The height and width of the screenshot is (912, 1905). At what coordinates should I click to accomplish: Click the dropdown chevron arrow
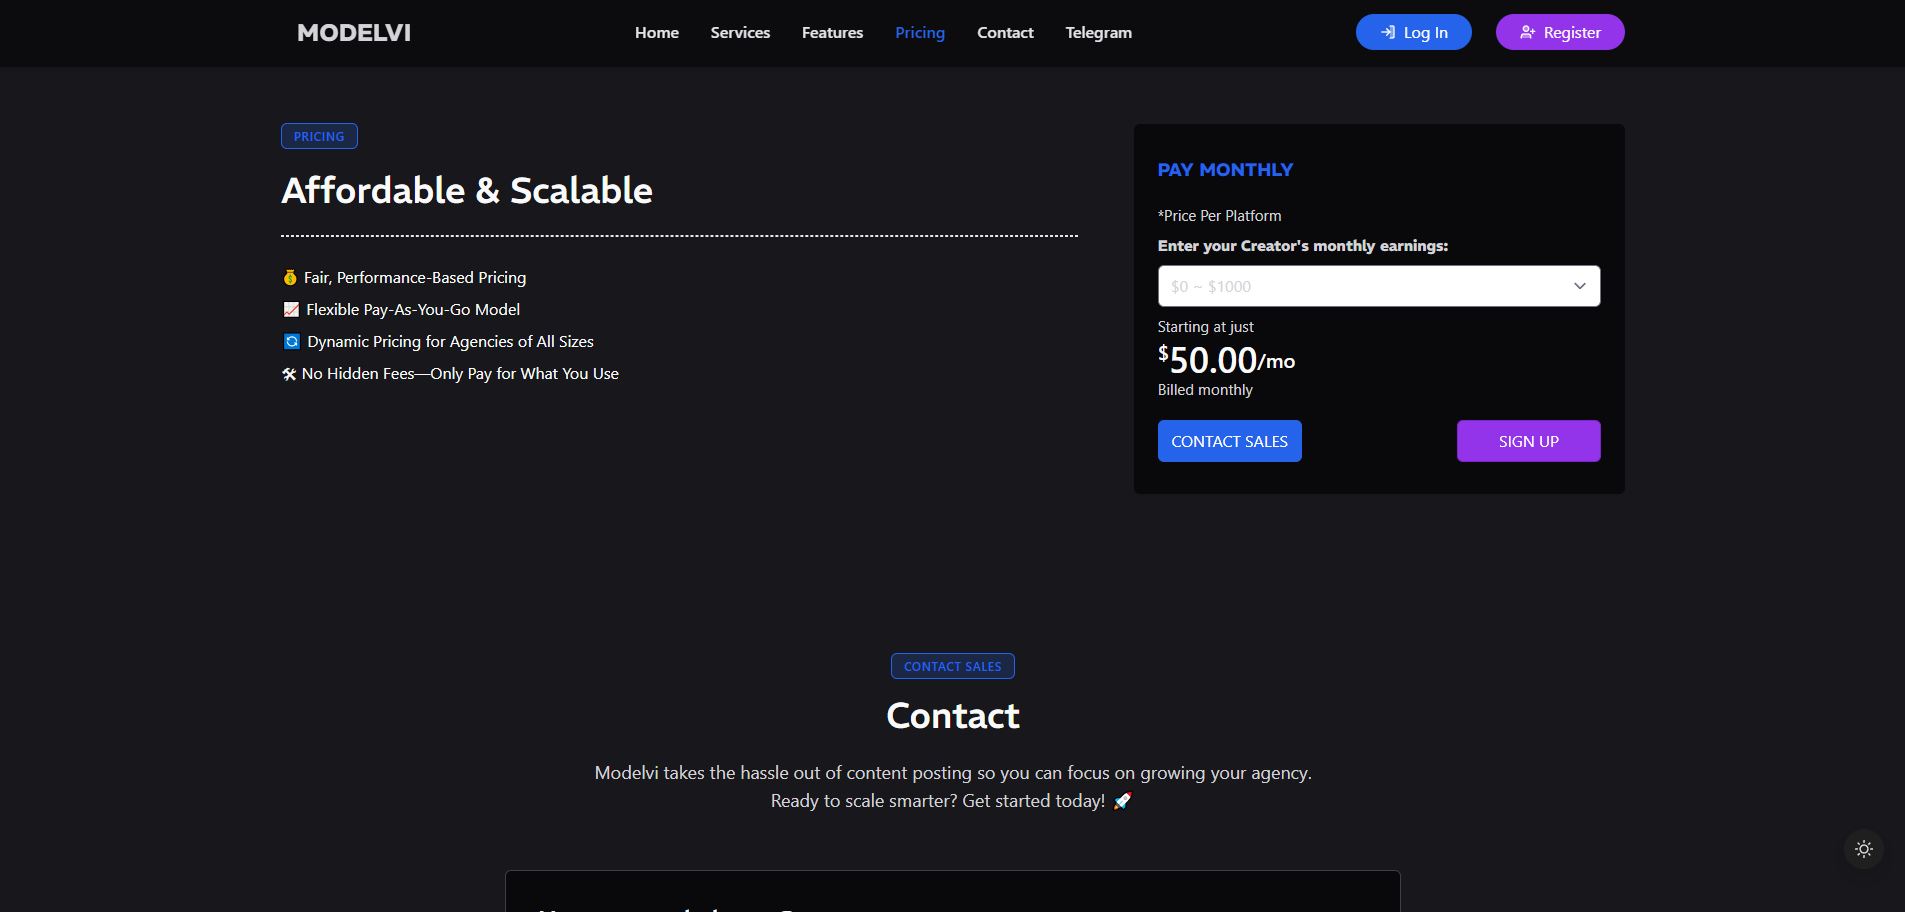coord(1579,286)
